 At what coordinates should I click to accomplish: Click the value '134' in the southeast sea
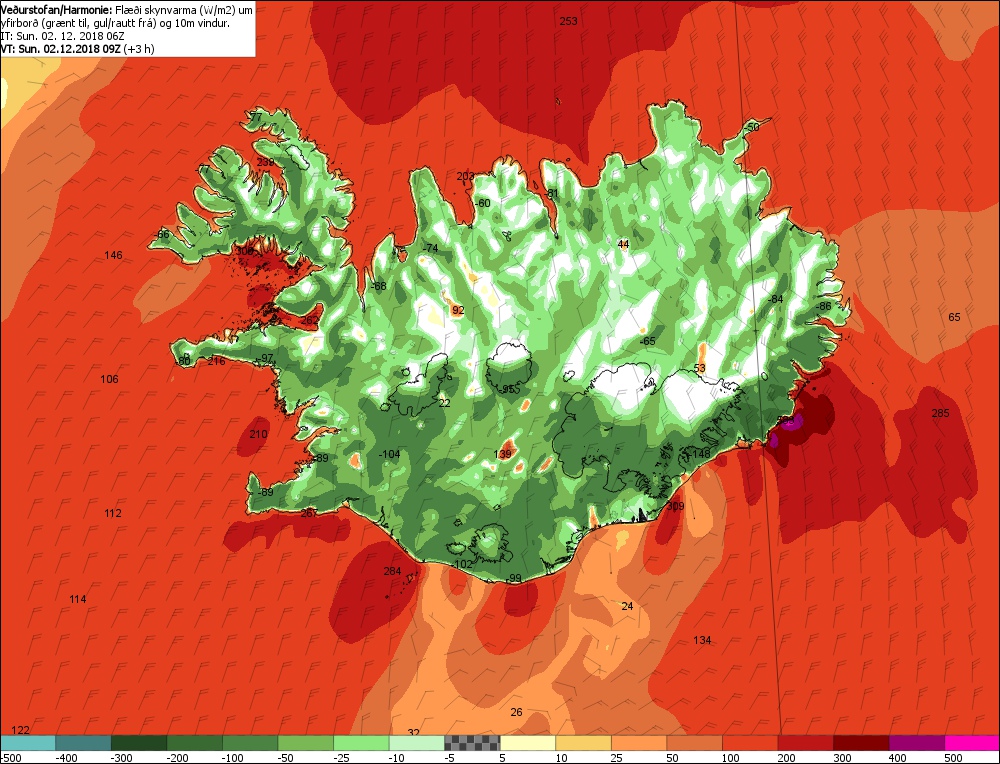(702, 640)
